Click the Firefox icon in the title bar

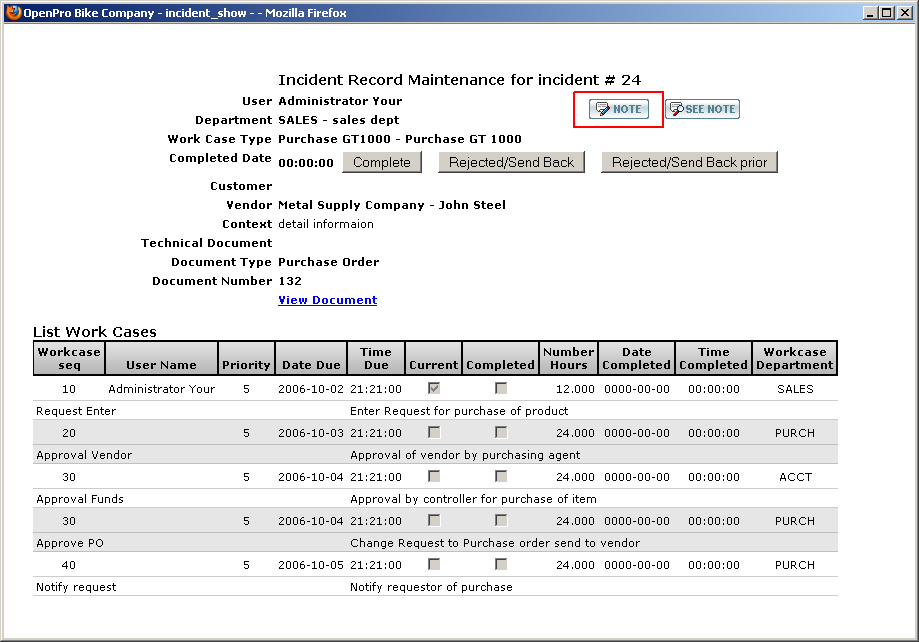click(x=11, y=12)
